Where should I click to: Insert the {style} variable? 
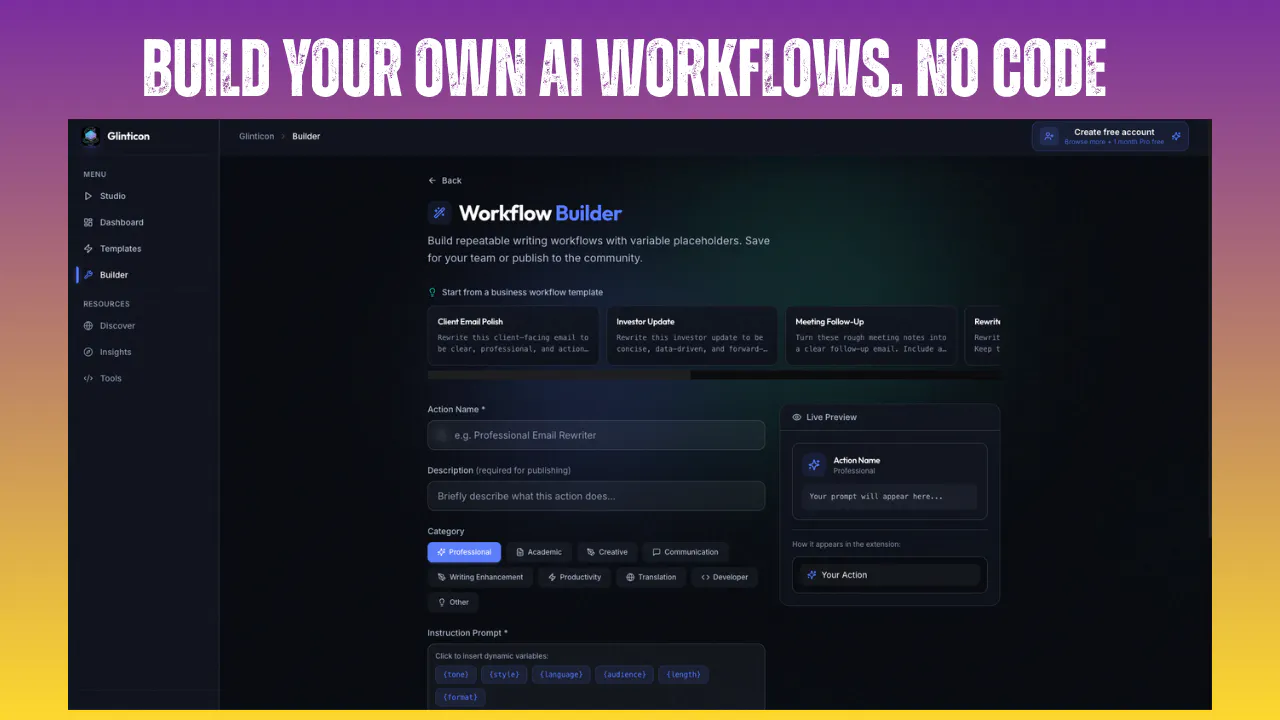coord(504,674)
